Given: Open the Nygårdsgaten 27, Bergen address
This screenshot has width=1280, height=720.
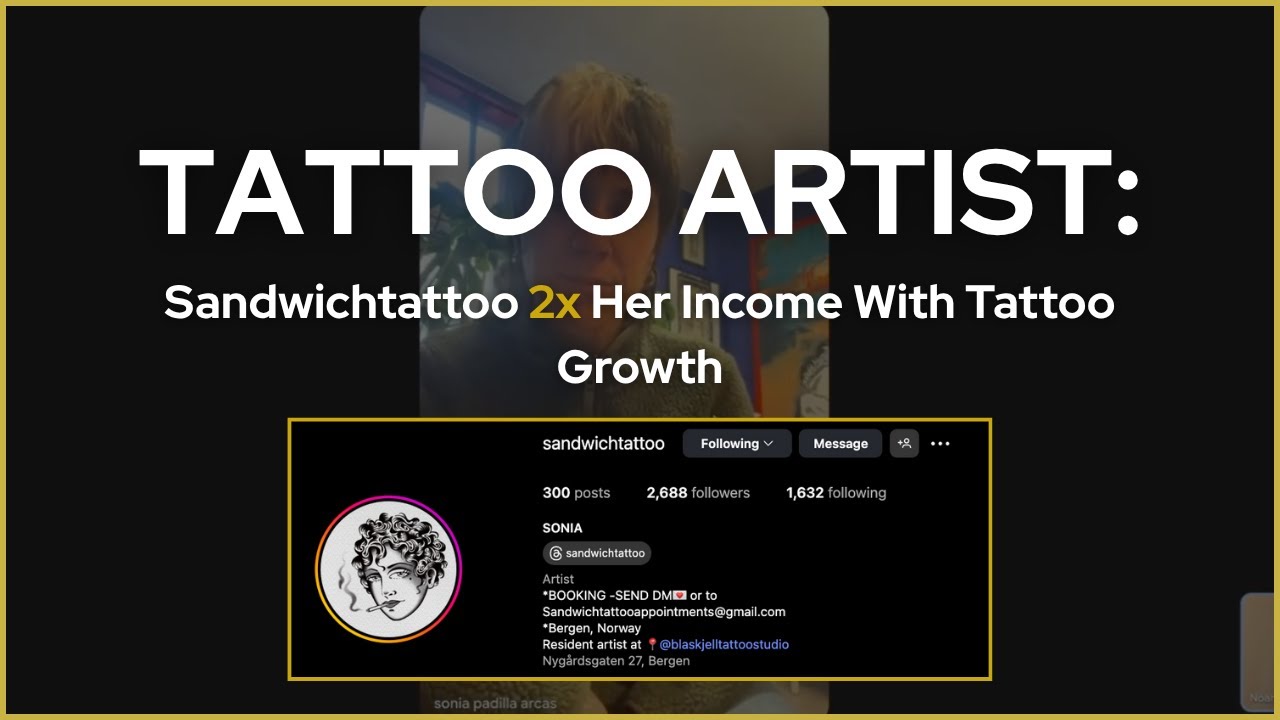Looking at the screenshot, I should pyautogui.click(x=616, y=661).
